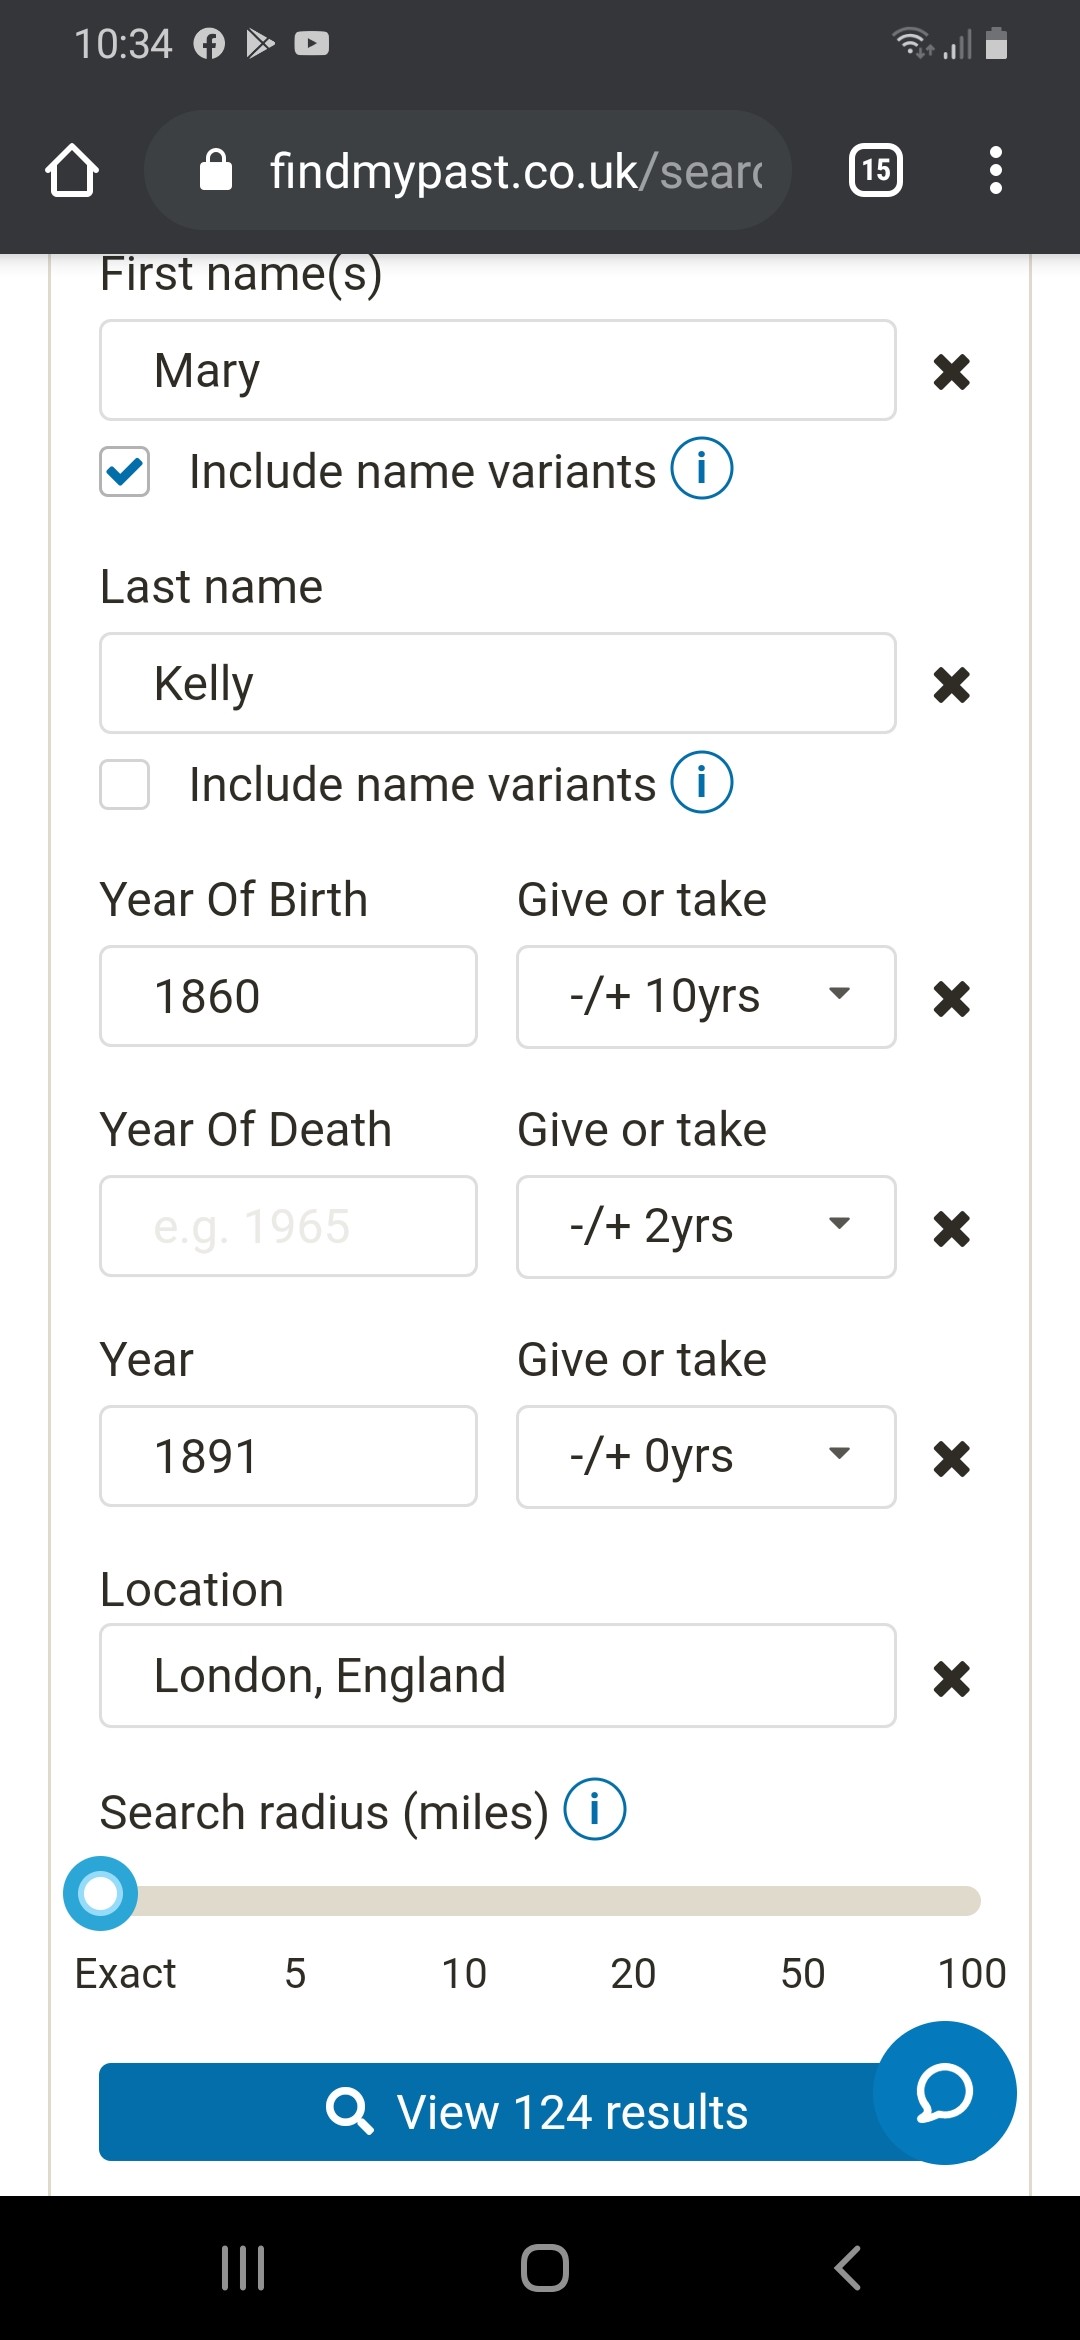
Task: Clear the Location field with X icon
Action: pyautogui.click(x=951, y=1678)
